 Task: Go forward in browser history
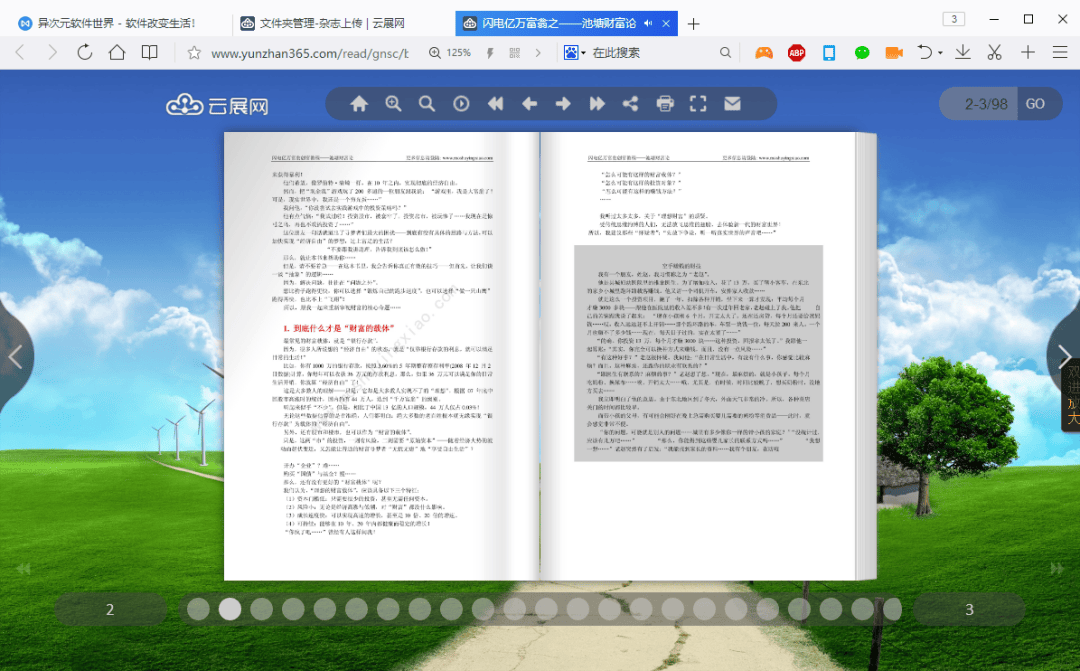[52, 52]
